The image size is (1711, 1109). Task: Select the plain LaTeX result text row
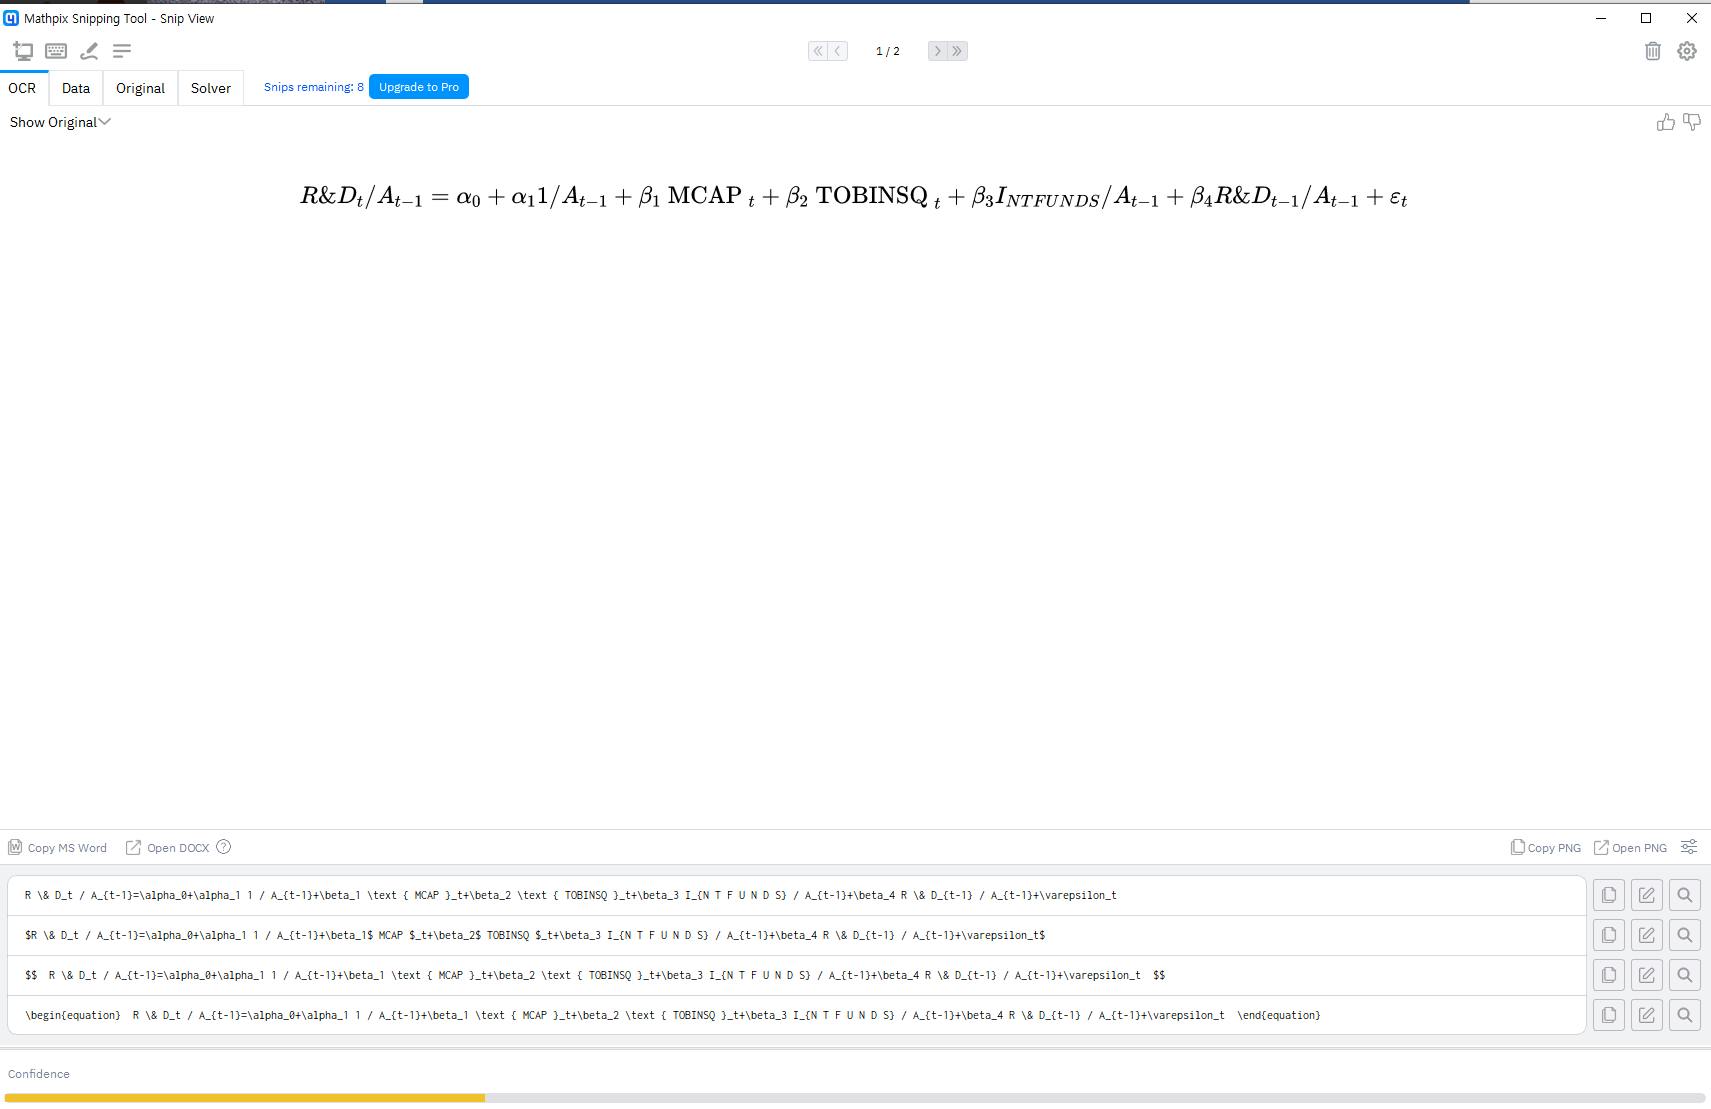point(797,895)
